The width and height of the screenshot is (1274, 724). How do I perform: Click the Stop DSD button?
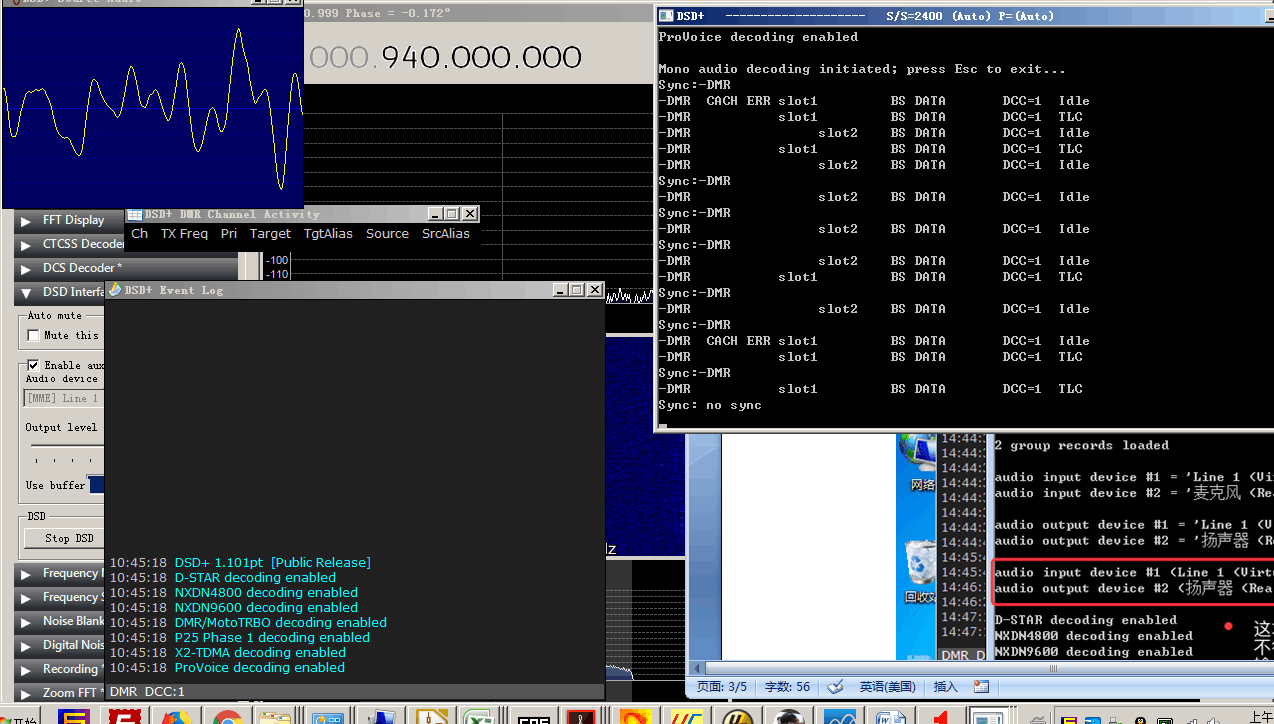point(63,538)
